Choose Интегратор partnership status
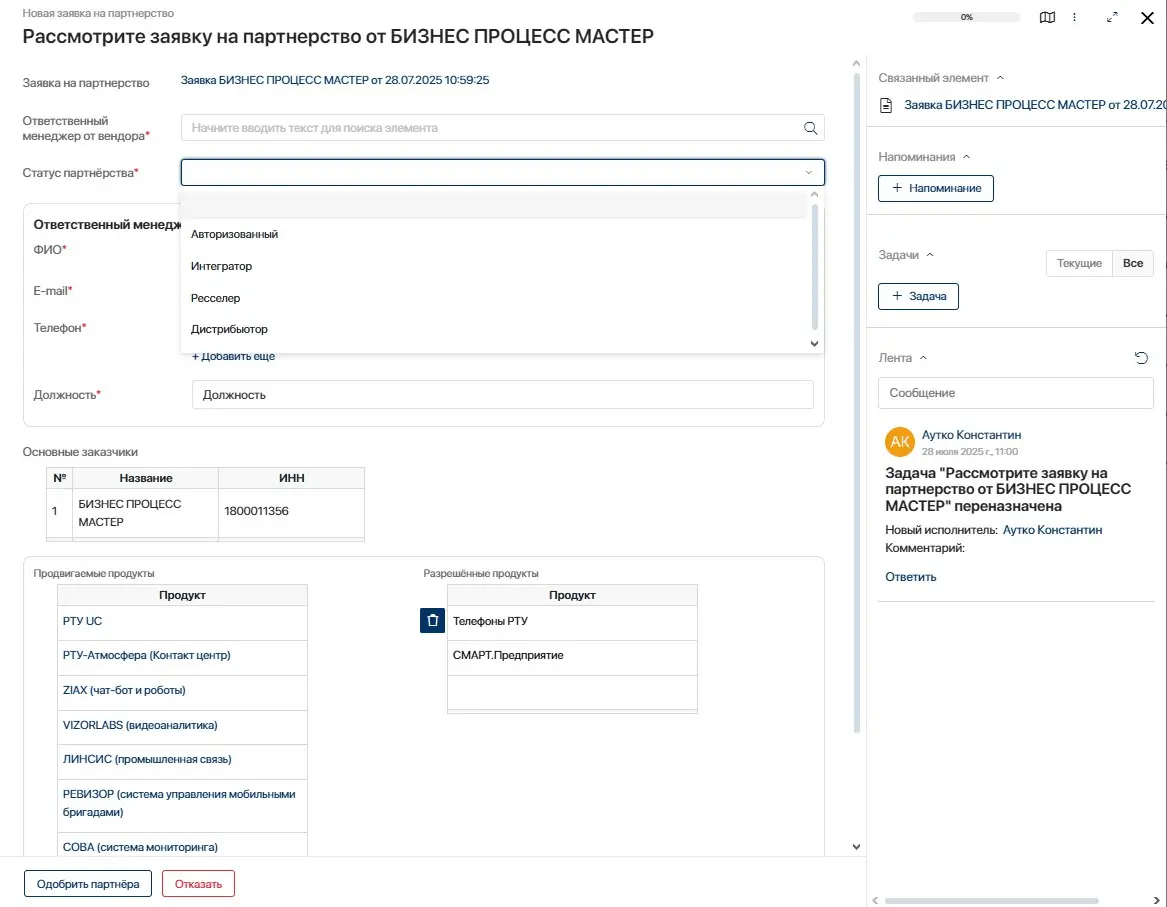Viewport: 1167px width, 907px height. [221, 266]
